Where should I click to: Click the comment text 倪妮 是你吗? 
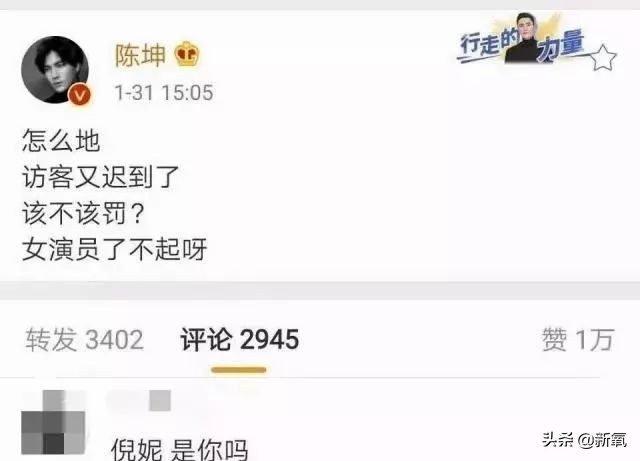tap(180, 450)
